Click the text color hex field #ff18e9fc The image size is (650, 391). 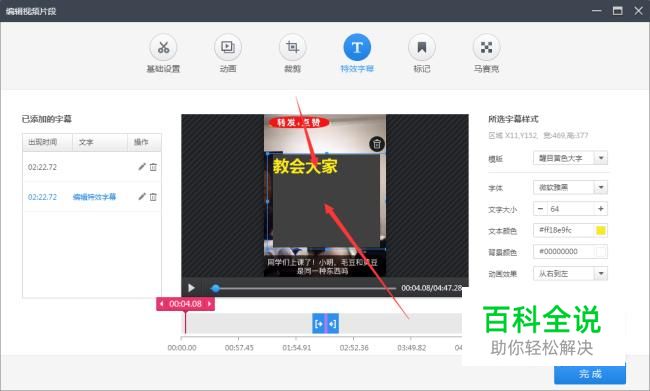tap(564, 230)
